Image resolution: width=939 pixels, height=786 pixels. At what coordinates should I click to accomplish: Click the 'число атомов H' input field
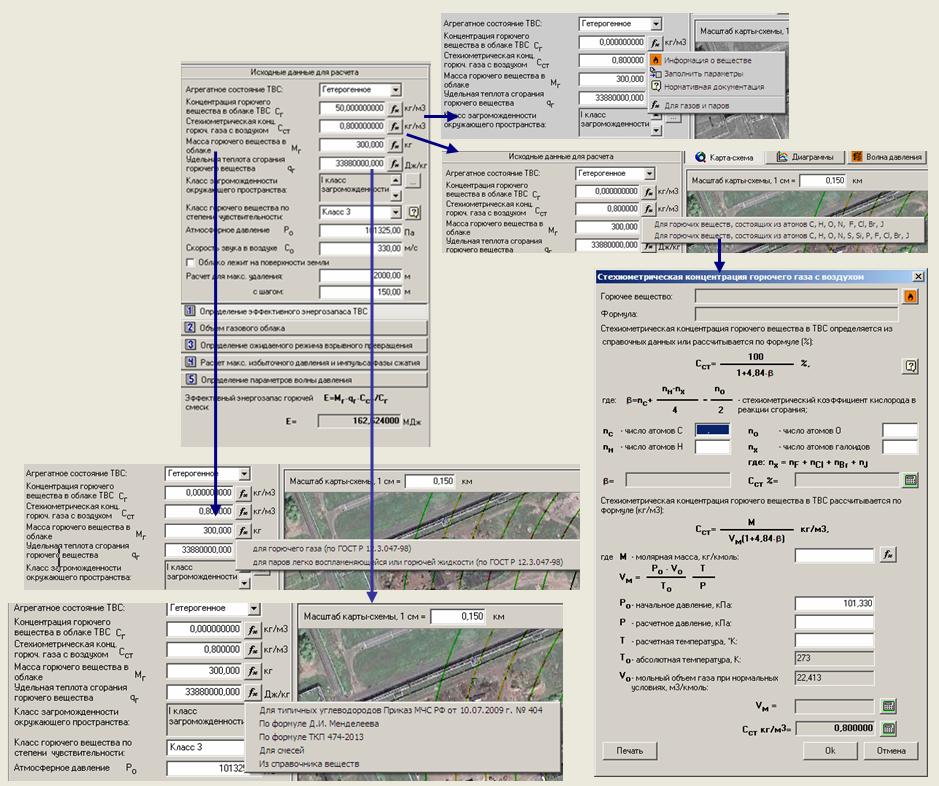tap(713, 447)
